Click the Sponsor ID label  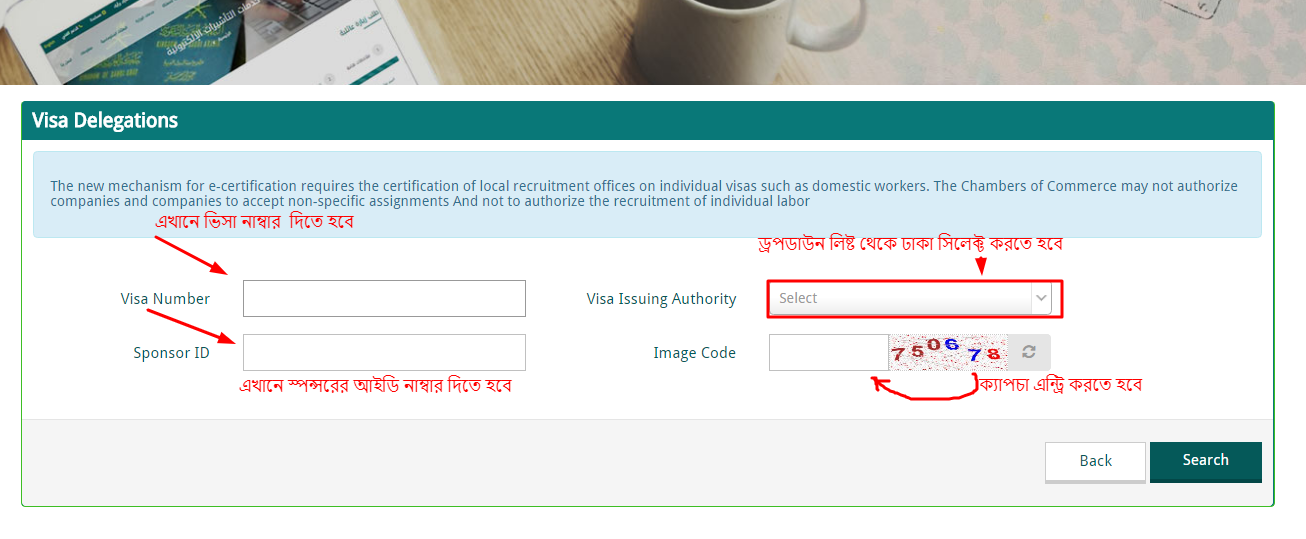pyautogui.click(x=171, y=353)
